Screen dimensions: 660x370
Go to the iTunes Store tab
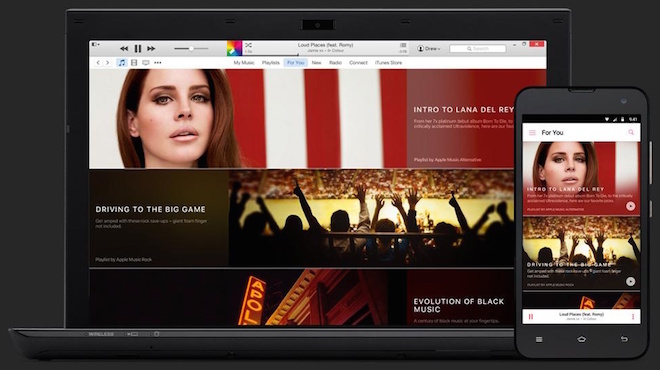click(x=389, y=63)
